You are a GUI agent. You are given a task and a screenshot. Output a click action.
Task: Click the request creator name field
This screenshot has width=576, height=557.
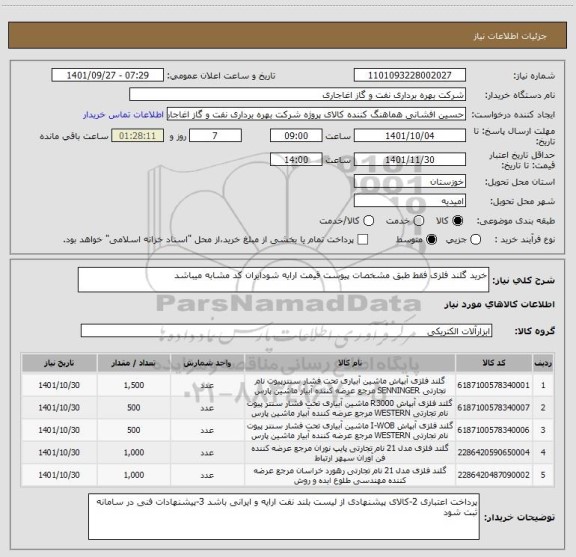316,114
